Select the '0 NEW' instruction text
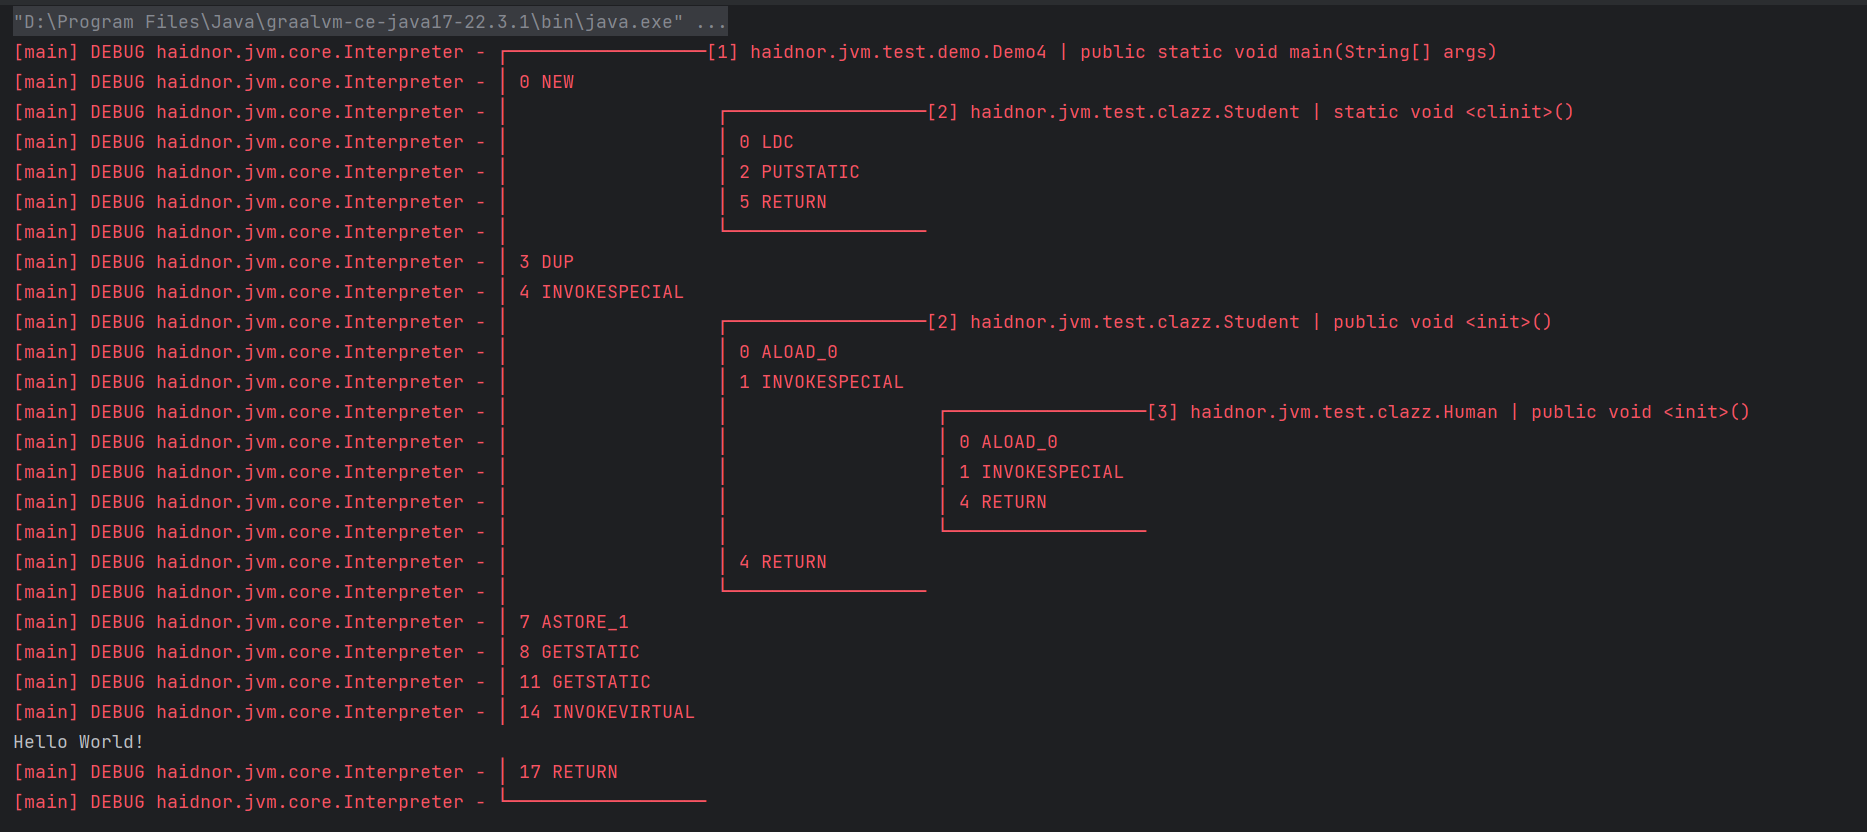This screenshot has height=832, width=1867. point(547,82)
